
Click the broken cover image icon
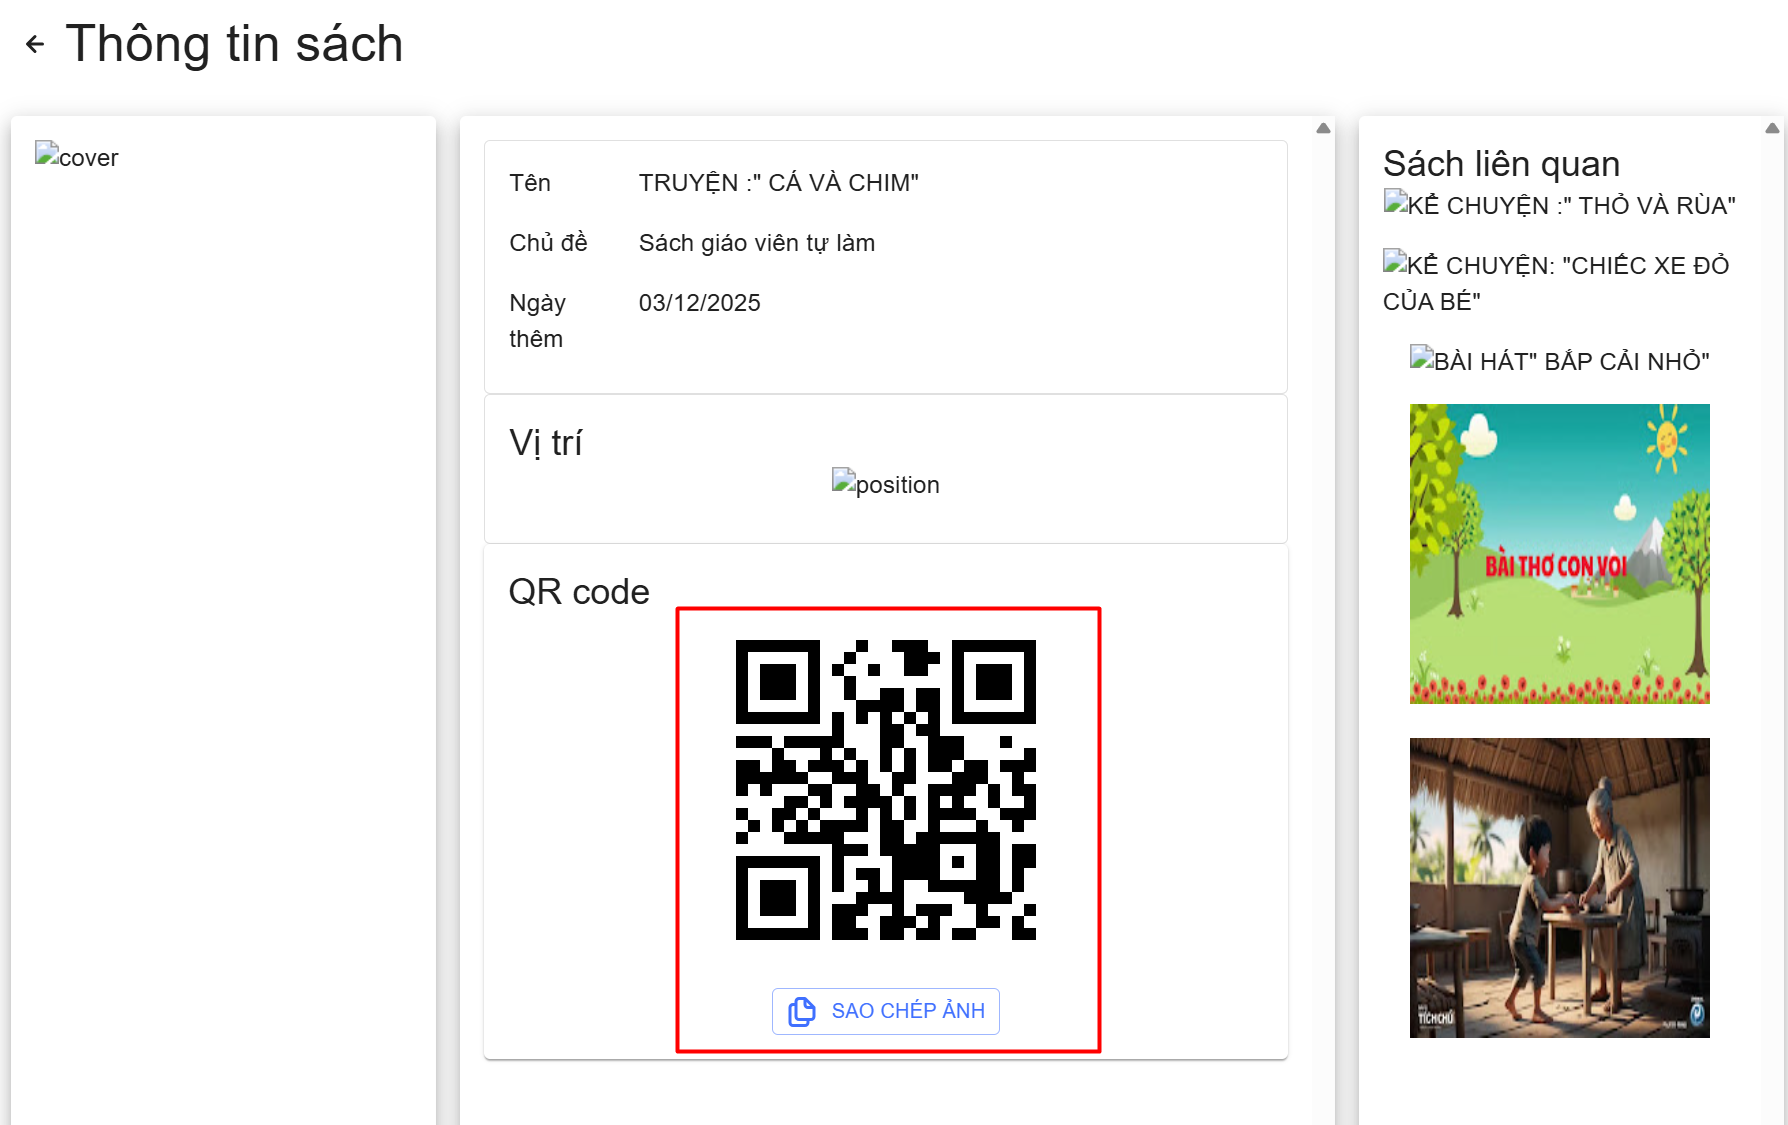(x=47, y=153)
